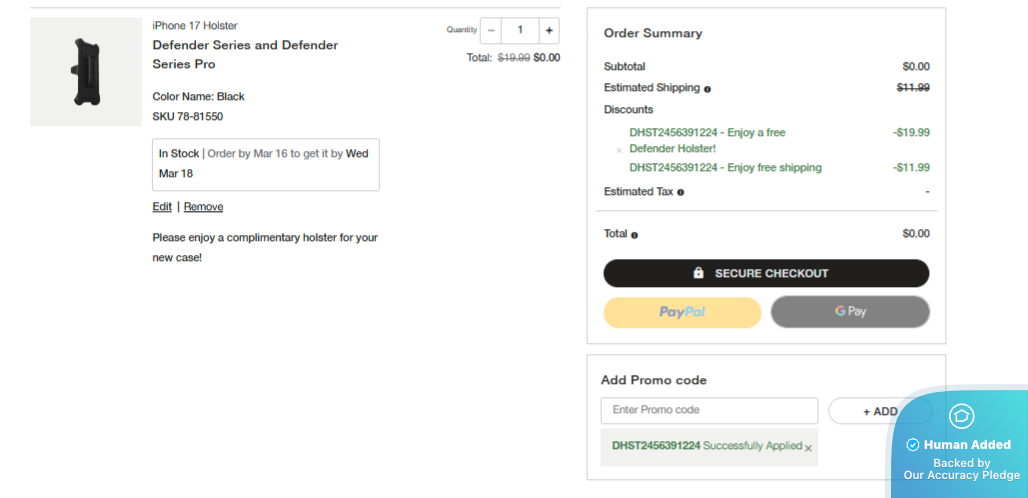The image size is (1028, 498).
Task: Click the Human Added checkmark icon
Action: 912,445
